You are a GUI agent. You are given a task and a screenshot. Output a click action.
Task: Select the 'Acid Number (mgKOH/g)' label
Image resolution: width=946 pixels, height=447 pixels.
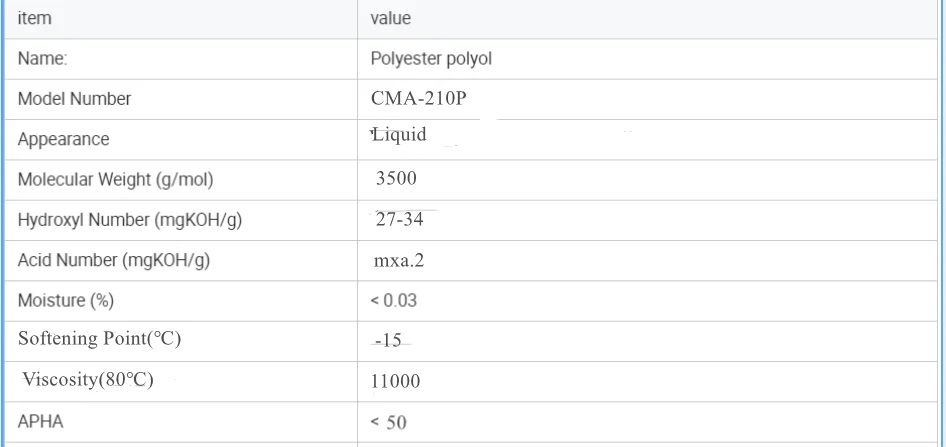(x=114, y=260)
